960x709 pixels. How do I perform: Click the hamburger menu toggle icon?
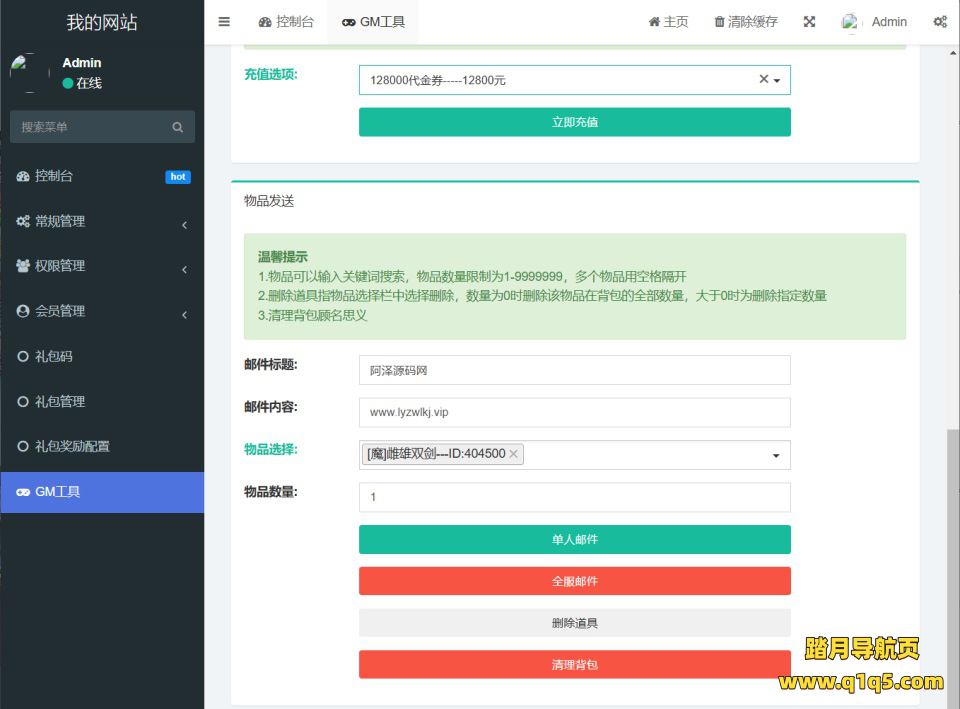click(x=224, y=22)
